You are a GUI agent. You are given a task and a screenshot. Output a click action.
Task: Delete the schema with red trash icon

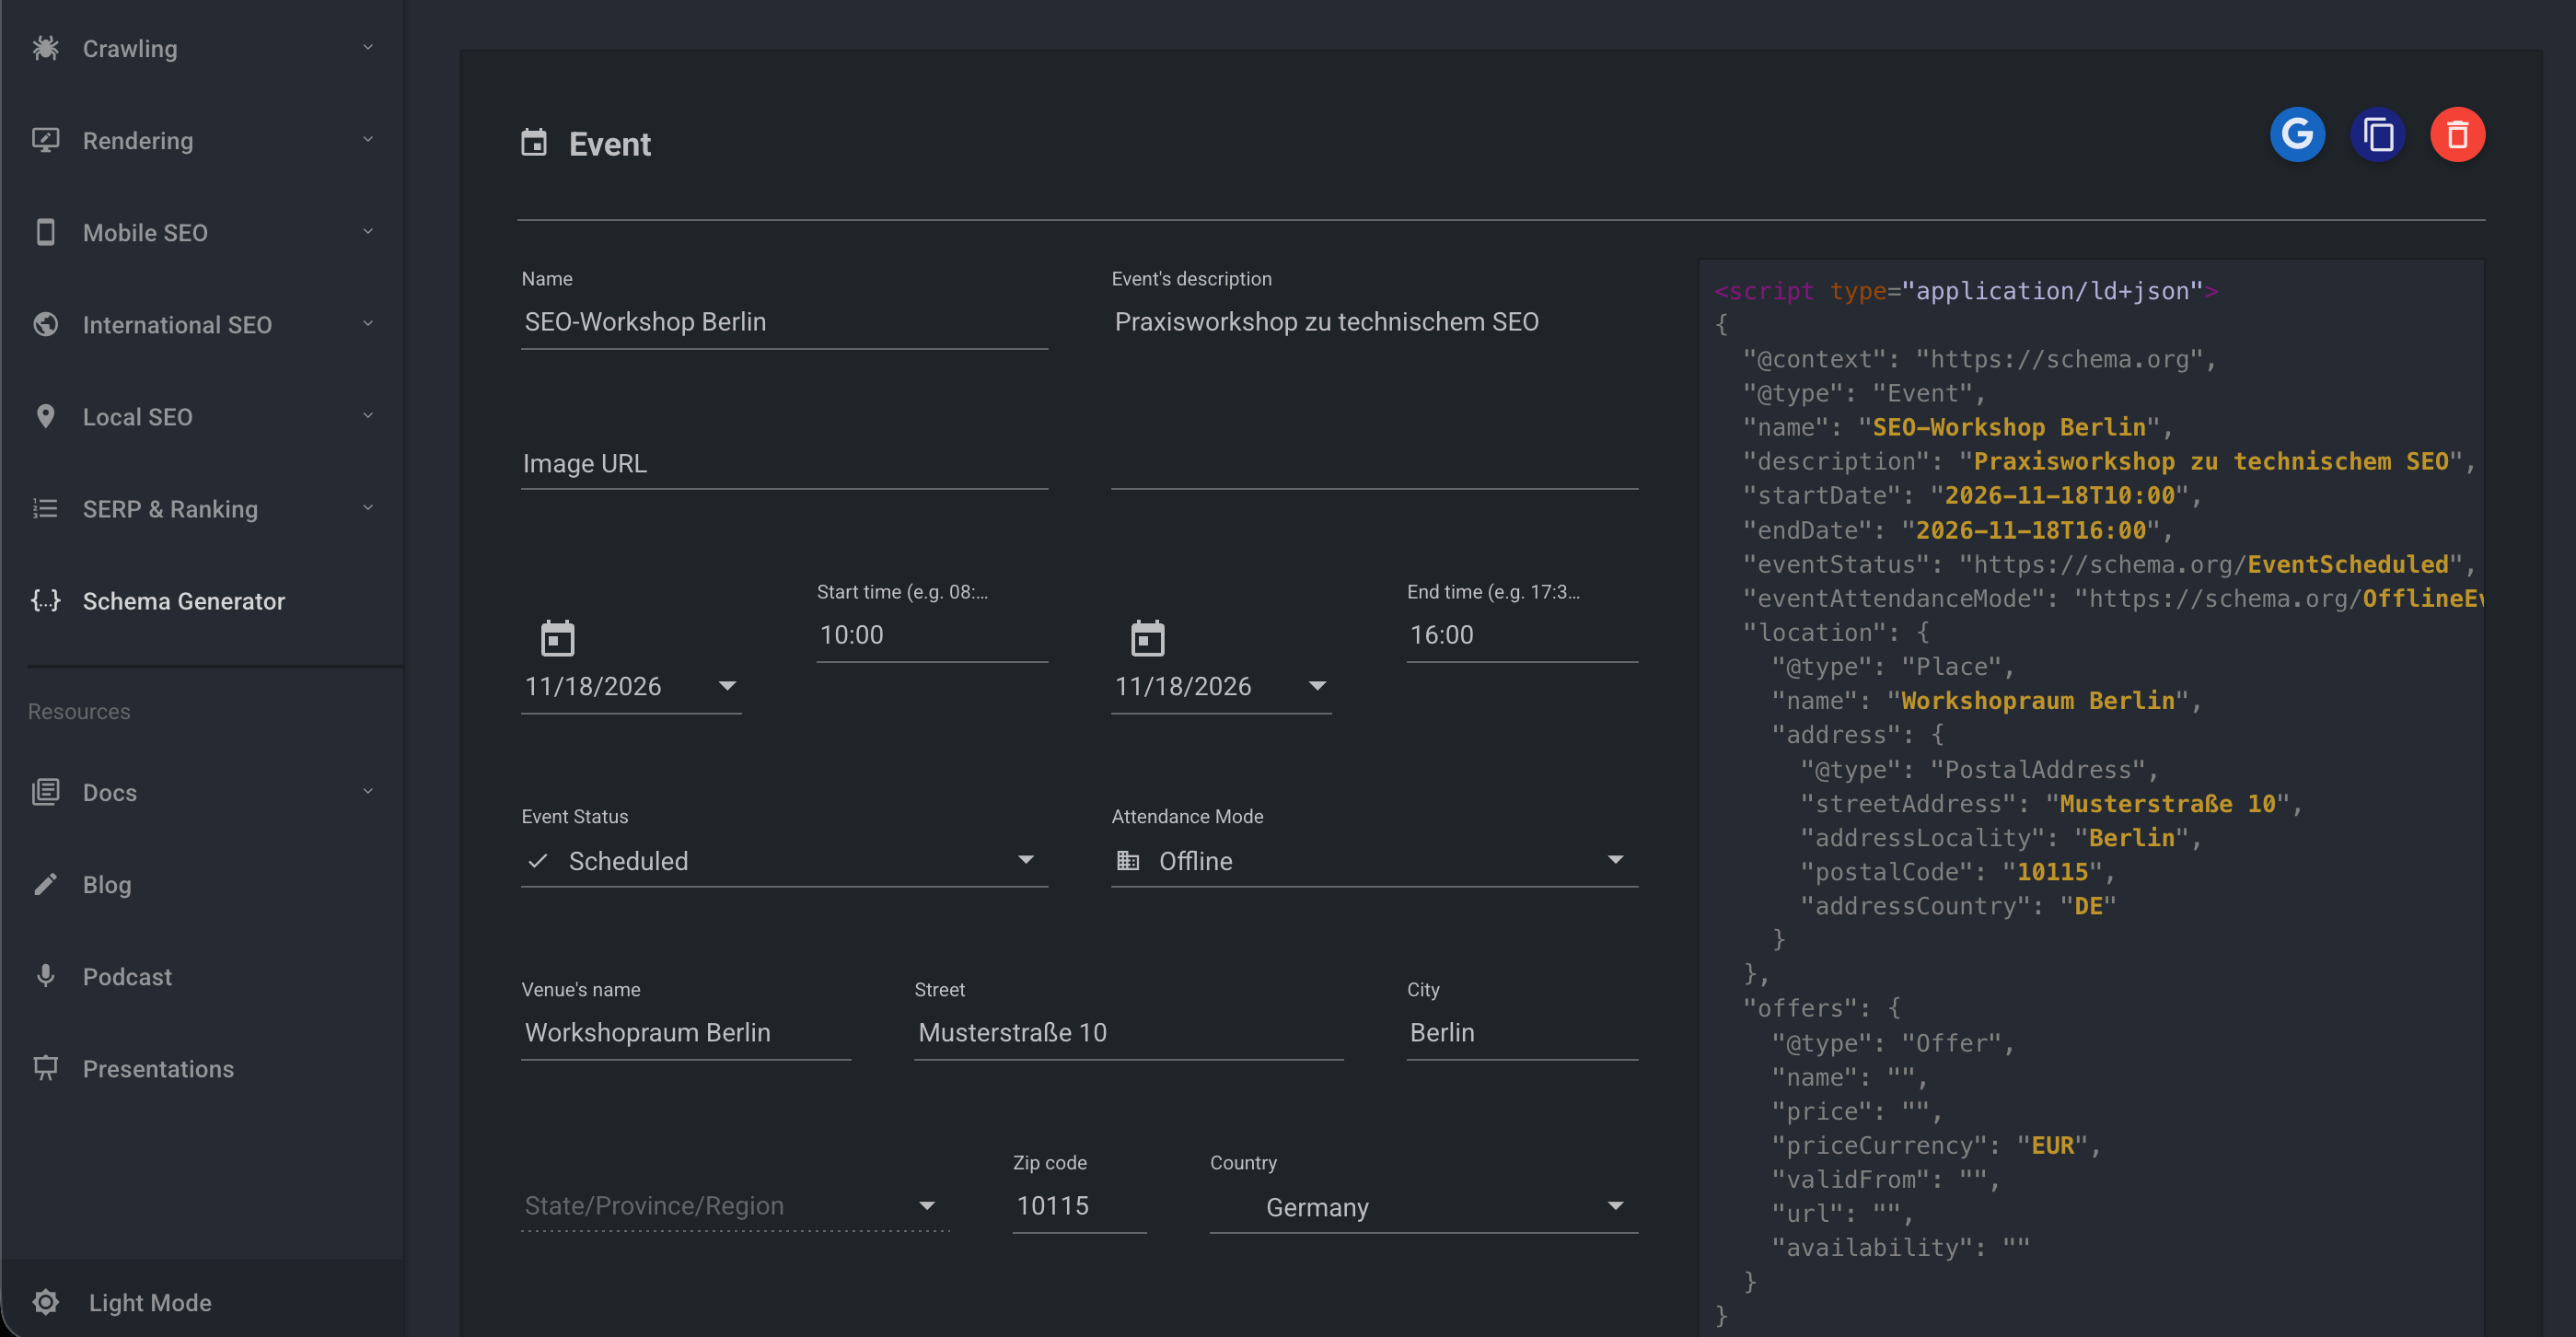tap(2457, 134)
